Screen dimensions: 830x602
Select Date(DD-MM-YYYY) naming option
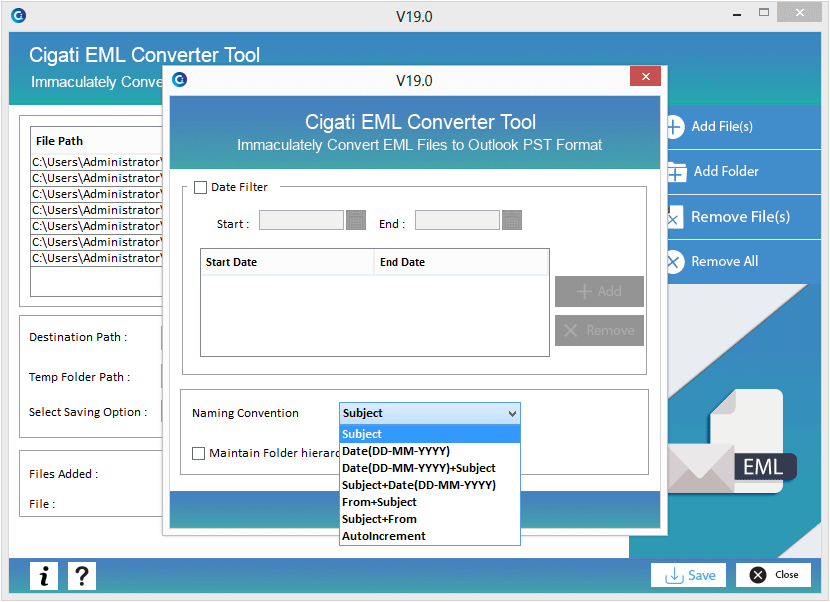click(x=429, y=451)
